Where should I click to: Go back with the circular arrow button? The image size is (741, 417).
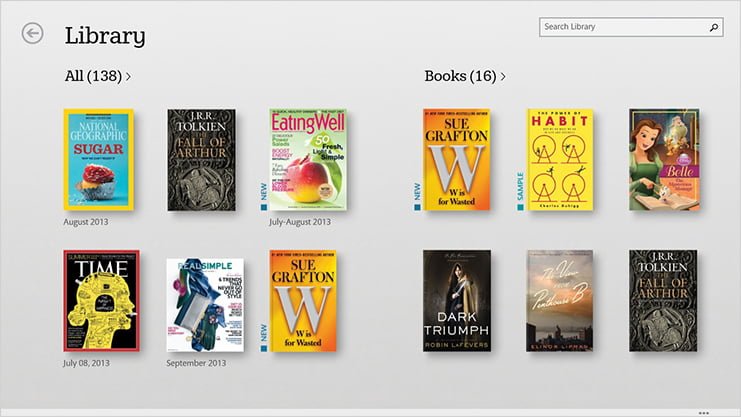[x=32, y=33]
